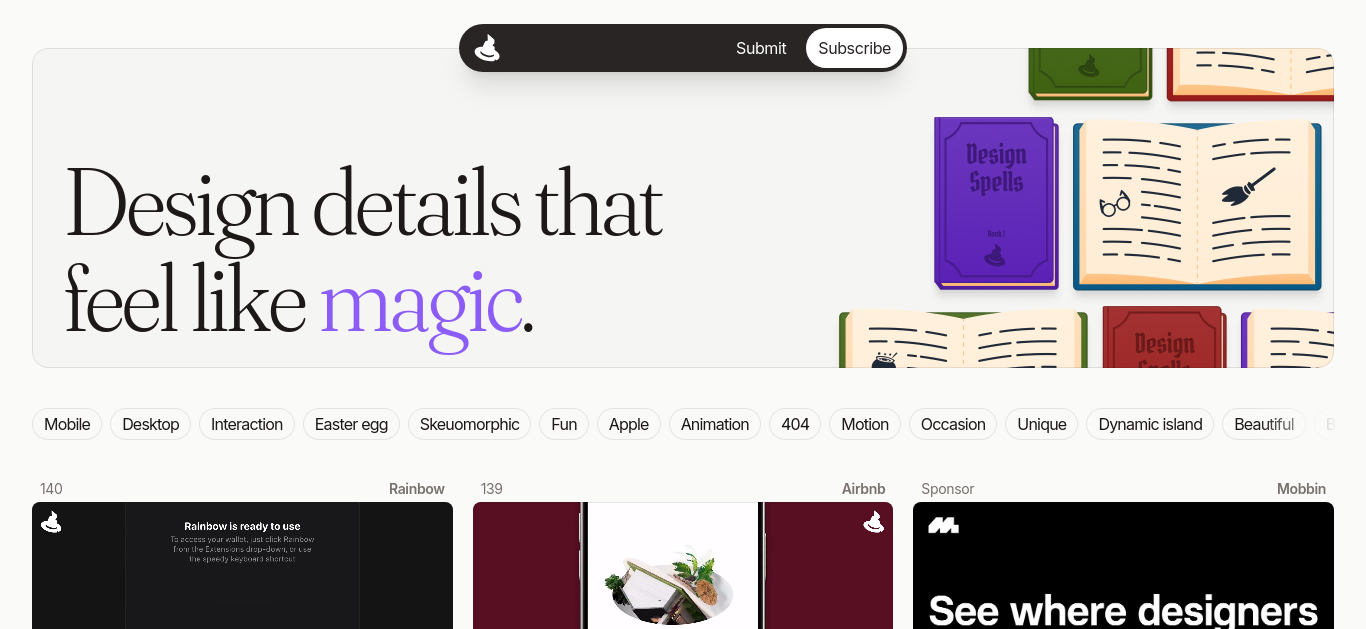Screen dimensions: 1366x629
Task: Click wizard hat icon on Rainbow card
Action: coord(51,522)
